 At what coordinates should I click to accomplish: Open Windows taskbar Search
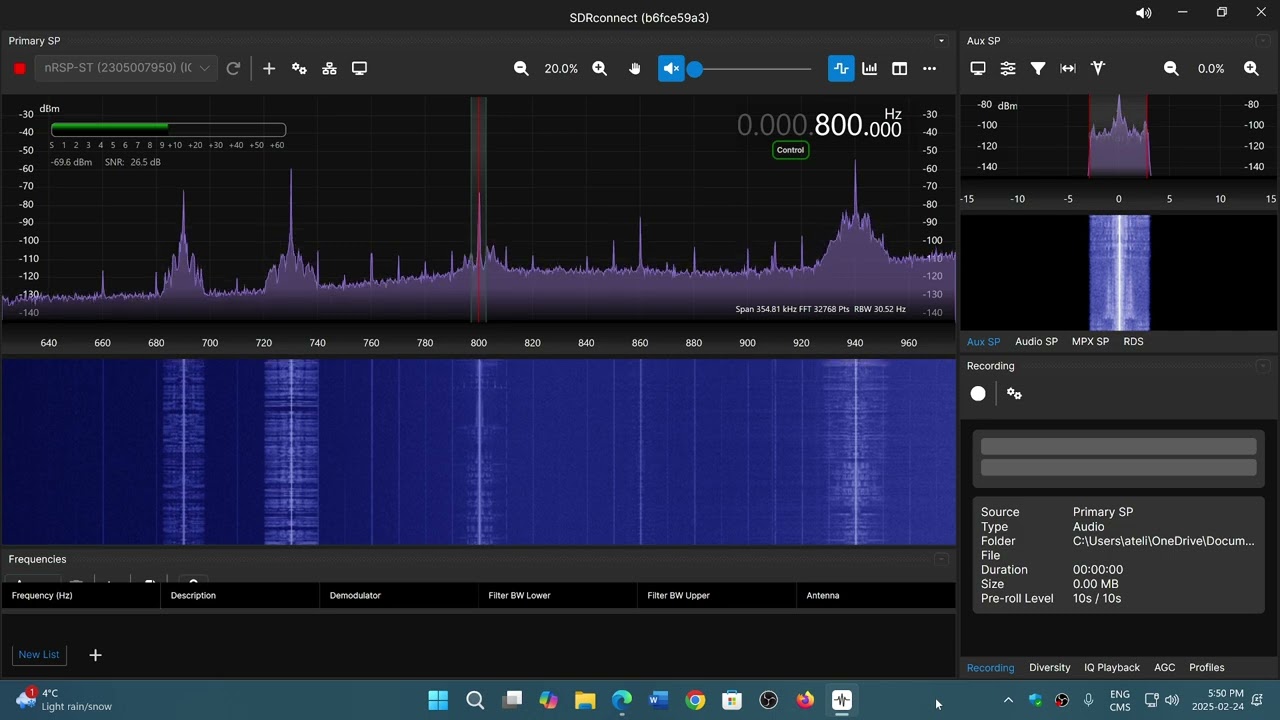pyautogui.click(x=475, y=700)
